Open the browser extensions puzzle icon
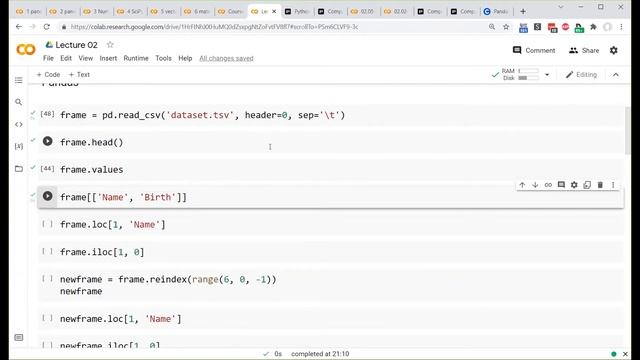 (593, 27)
